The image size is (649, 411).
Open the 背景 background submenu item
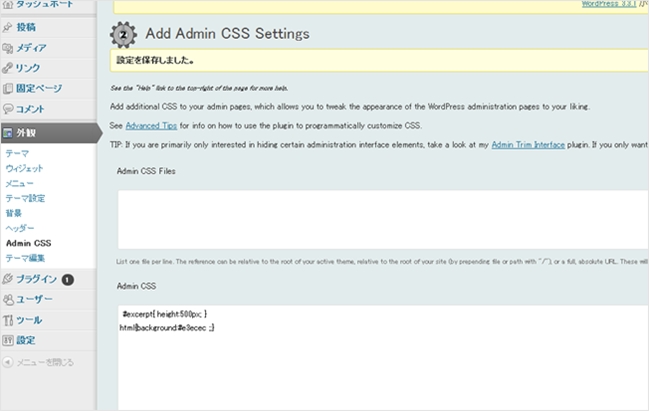(14, 213)
